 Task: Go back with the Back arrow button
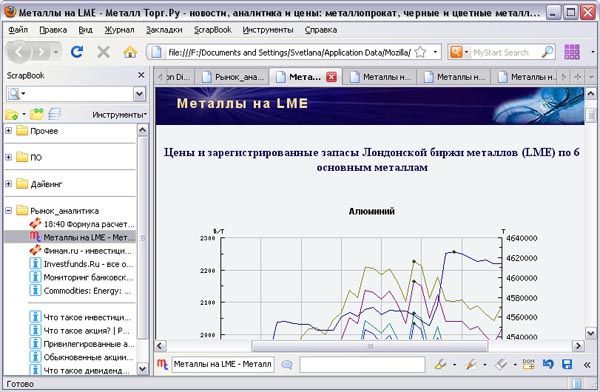click(18, 52)
